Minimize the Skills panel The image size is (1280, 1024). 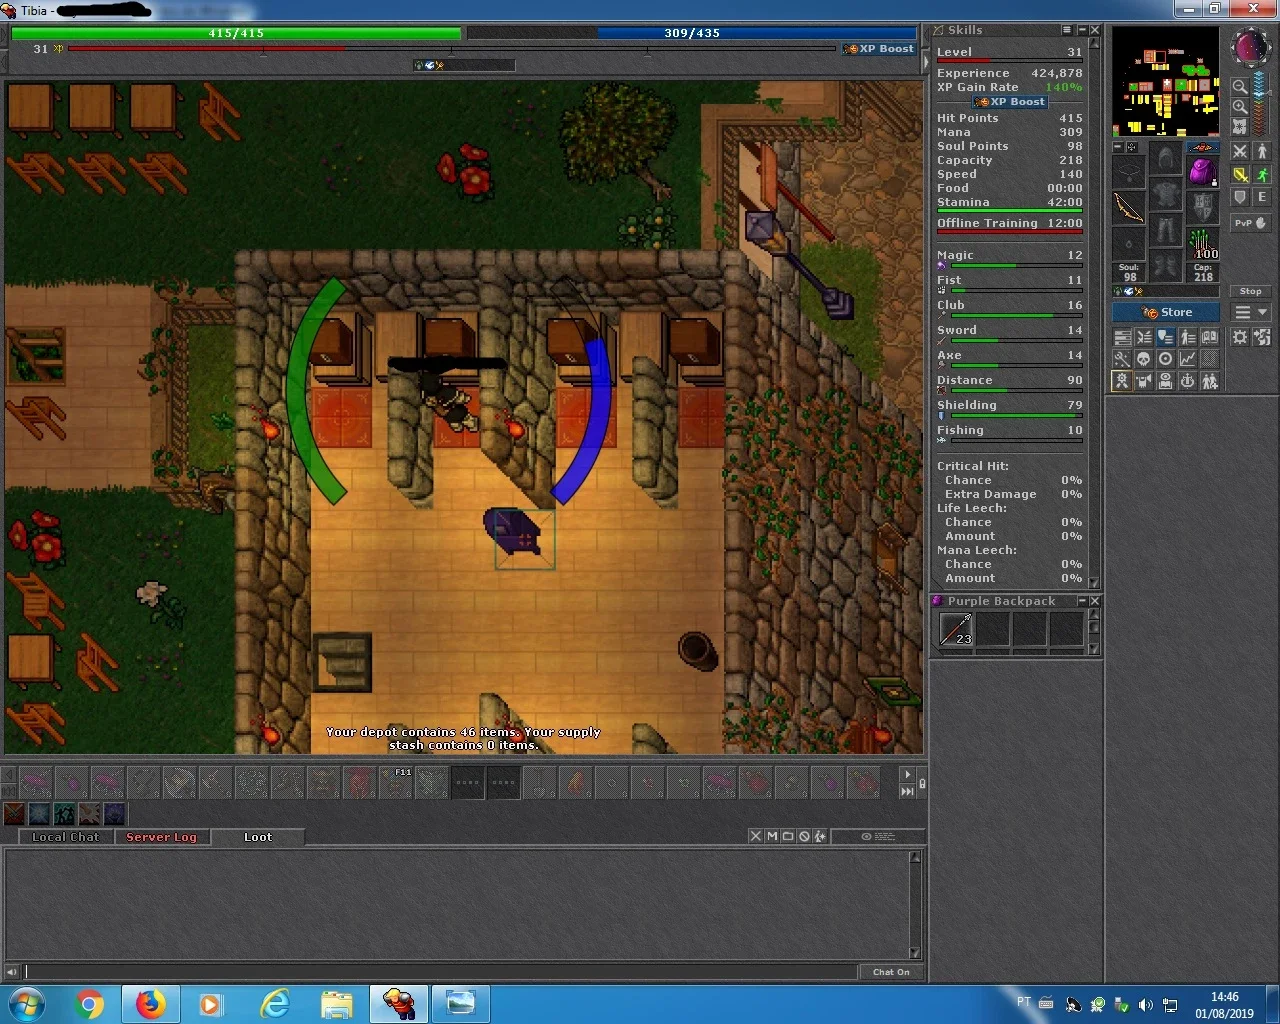tap(1081, 30)
